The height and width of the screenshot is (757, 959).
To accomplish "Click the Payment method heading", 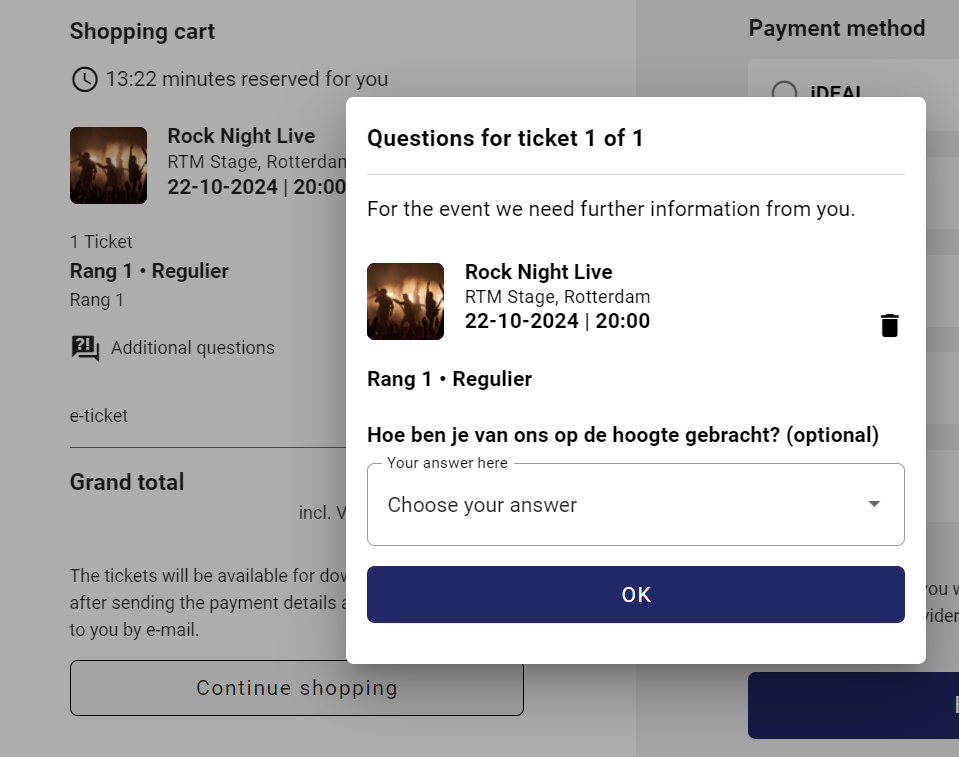I will click(x=836, y=28).
